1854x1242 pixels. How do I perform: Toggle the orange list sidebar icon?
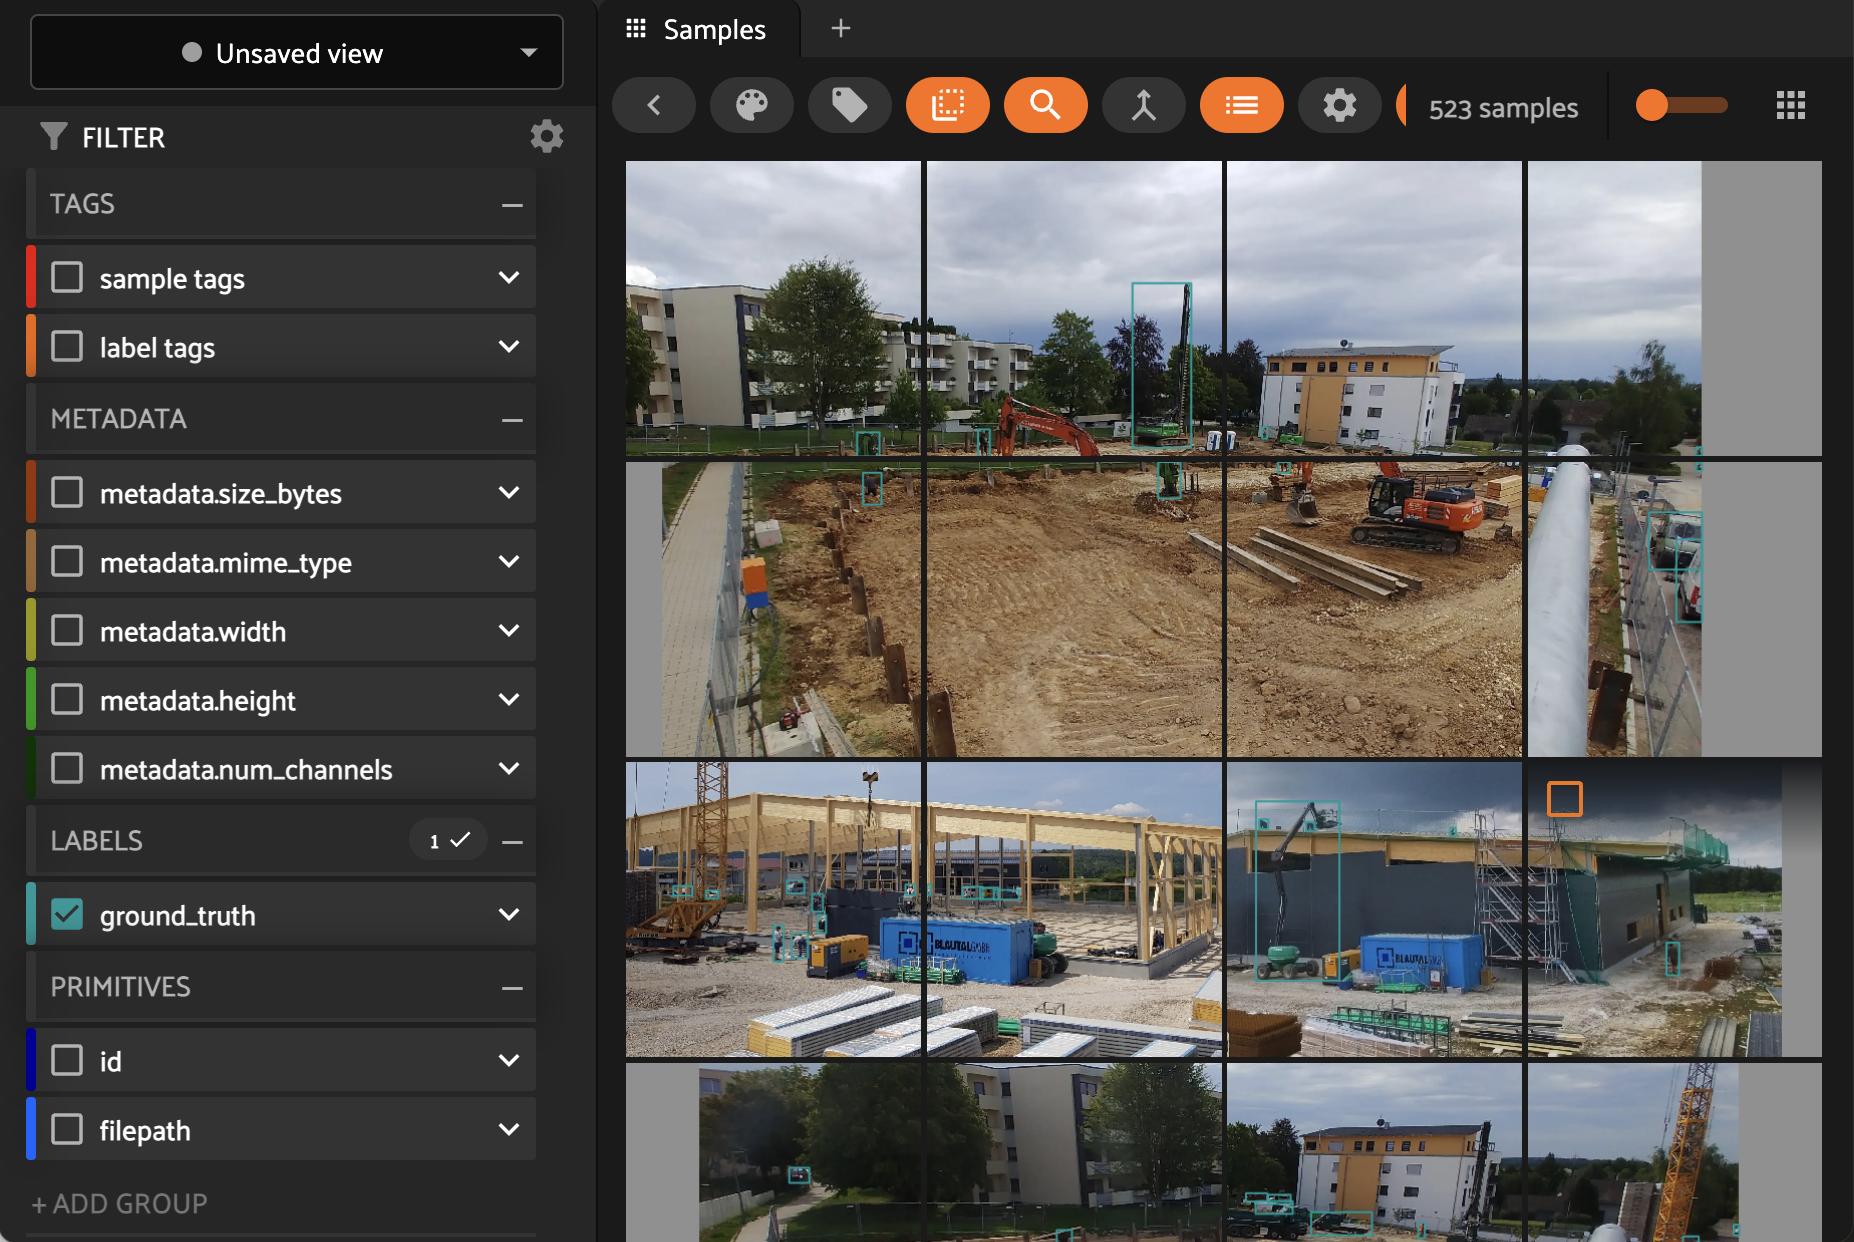point(1241,105)
